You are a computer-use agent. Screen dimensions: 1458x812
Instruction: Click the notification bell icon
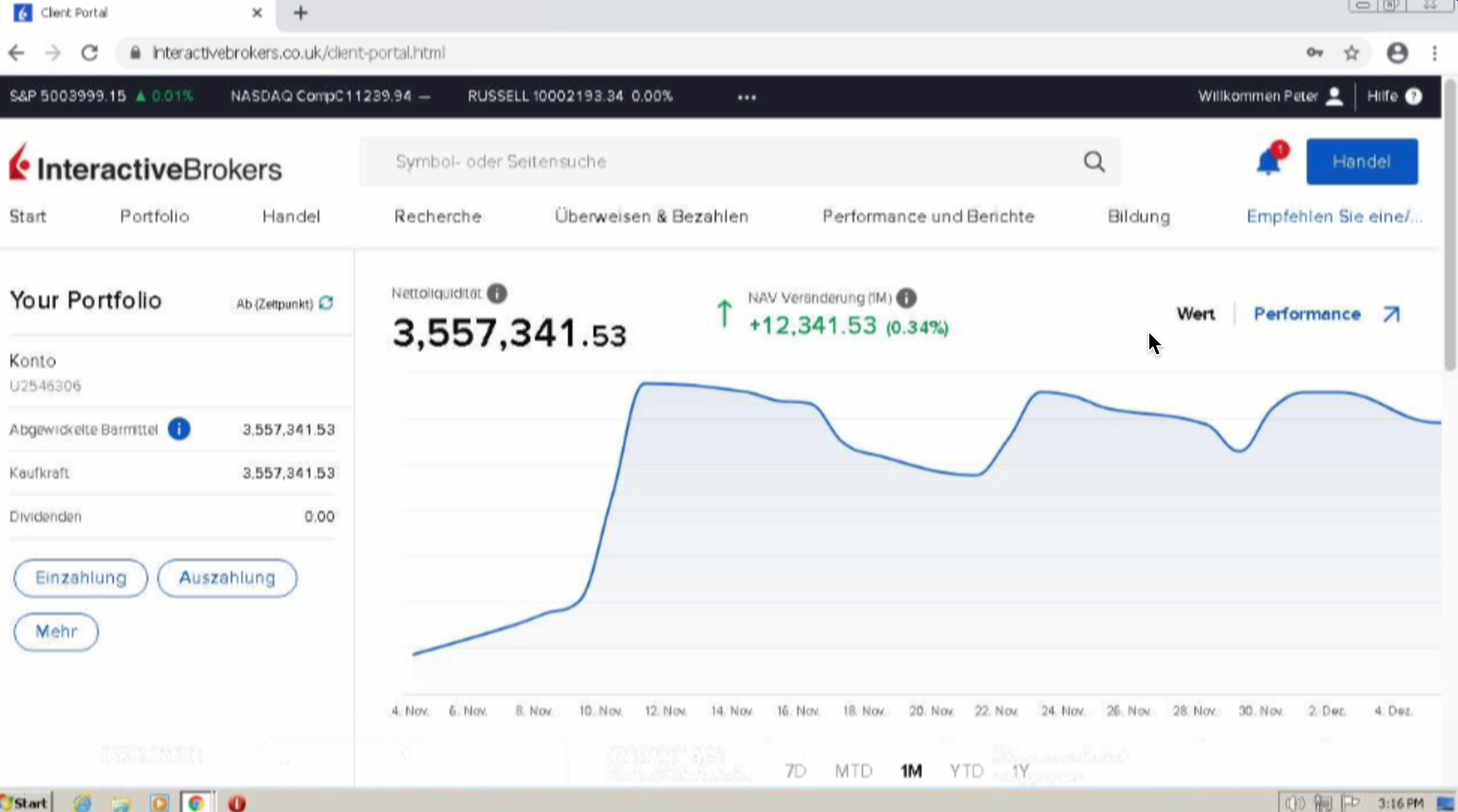[x=1270, y=160]
